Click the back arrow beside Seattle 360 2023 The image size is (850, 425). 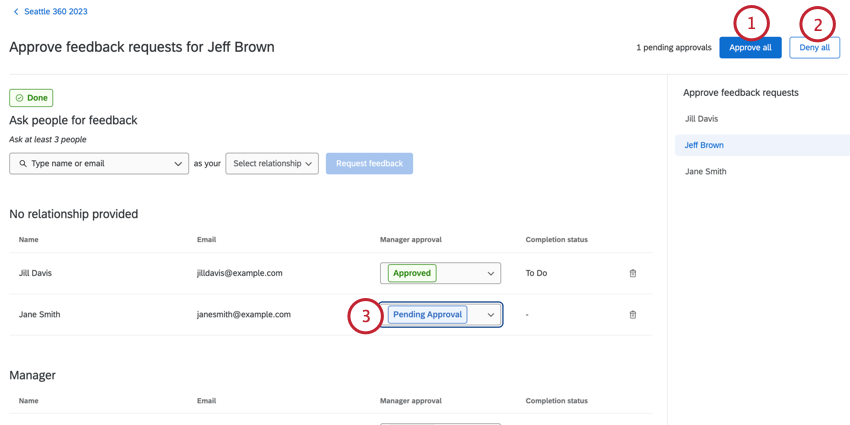[16, 12]
